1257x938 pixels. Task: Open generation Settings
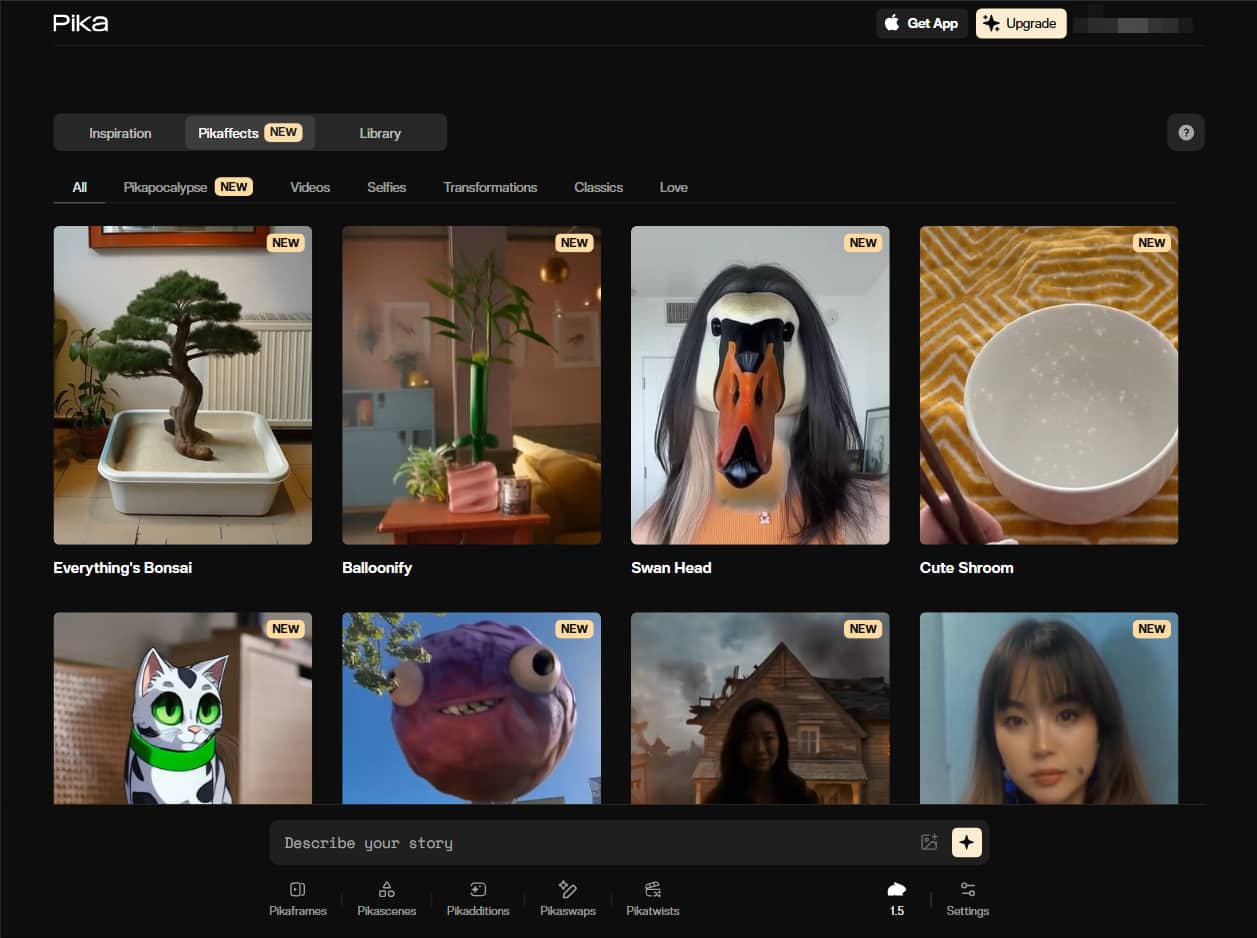967,898
